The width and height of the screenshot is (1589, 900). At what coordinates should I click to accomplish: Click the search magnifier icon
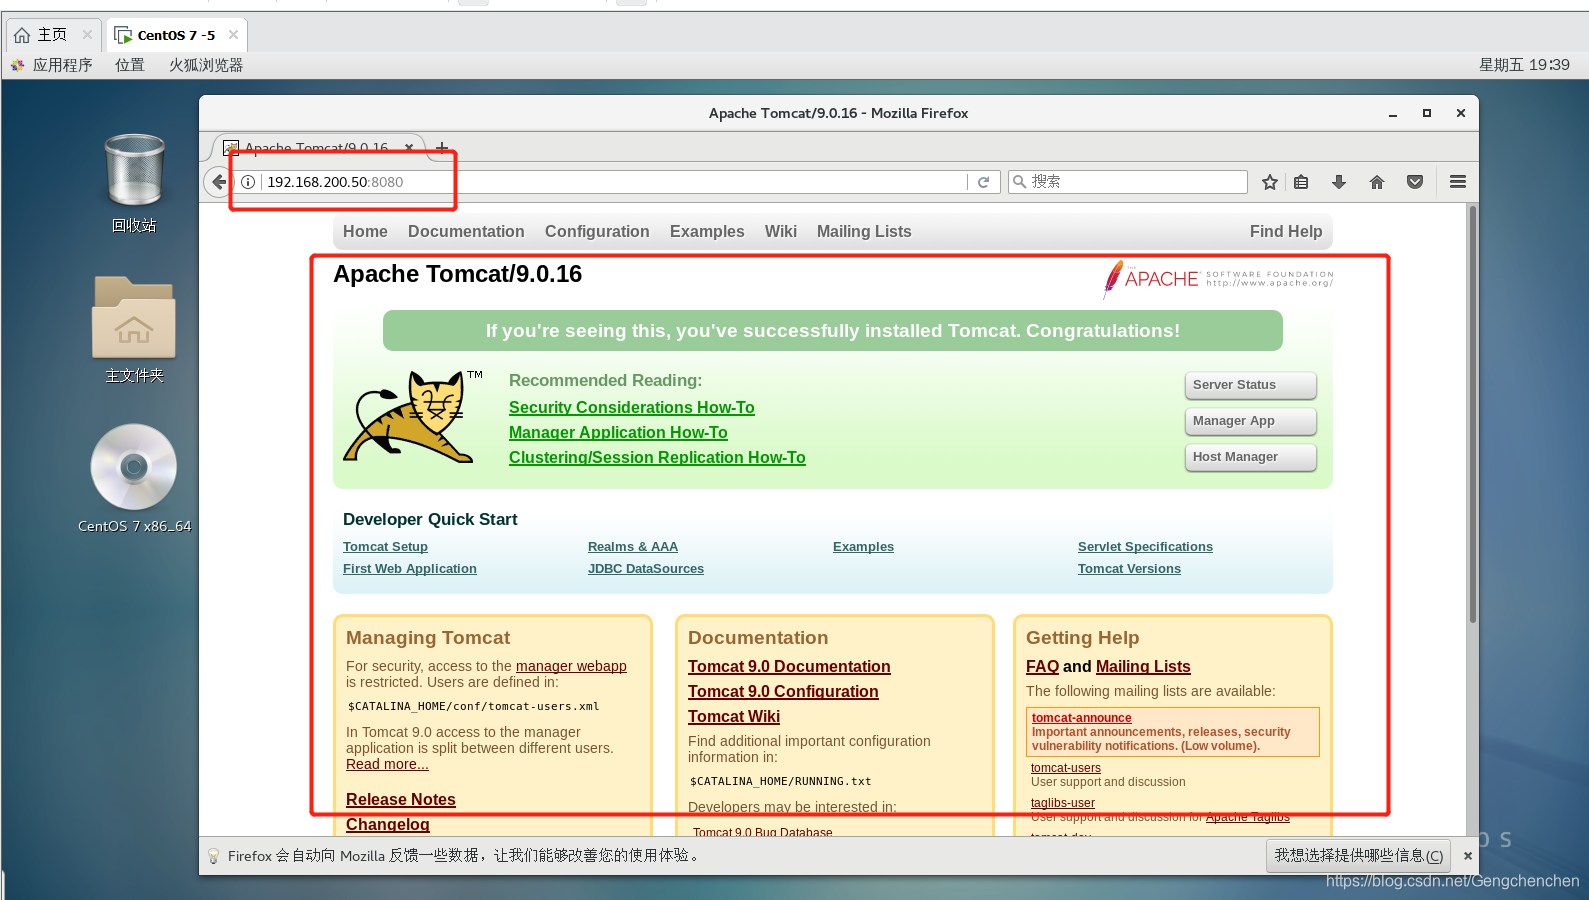pos(1019,182)
